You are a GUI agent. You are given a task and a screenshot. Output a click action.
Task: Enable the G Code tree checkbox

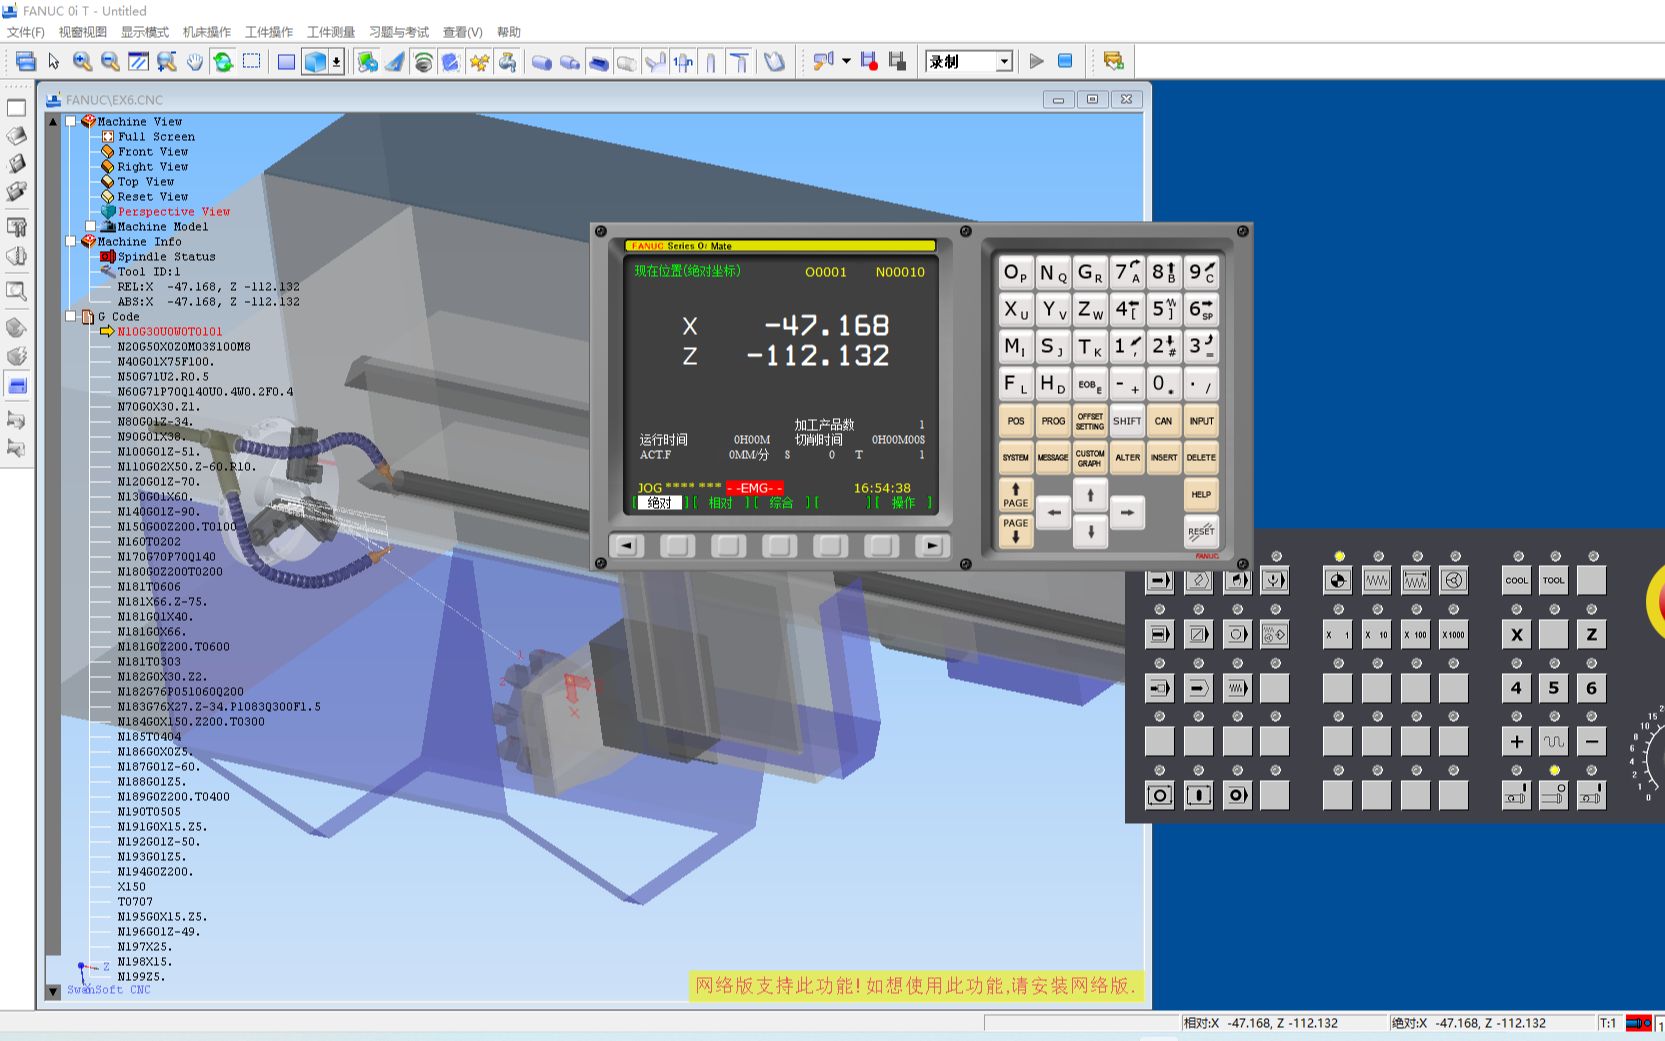[x=69, y=316]
